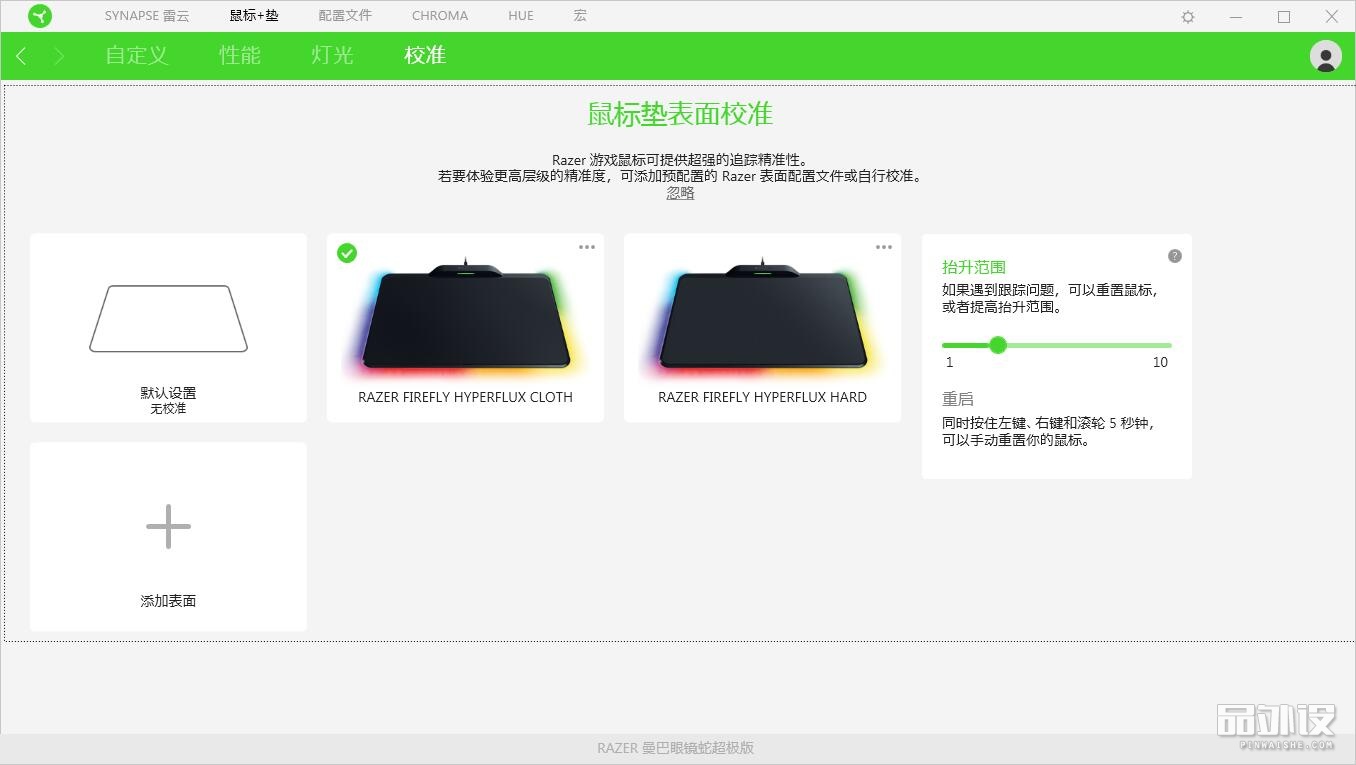This screenshot has width=1356, height=765.
Task: Click the back navigation arrow
Action: (x=20, y=56)
